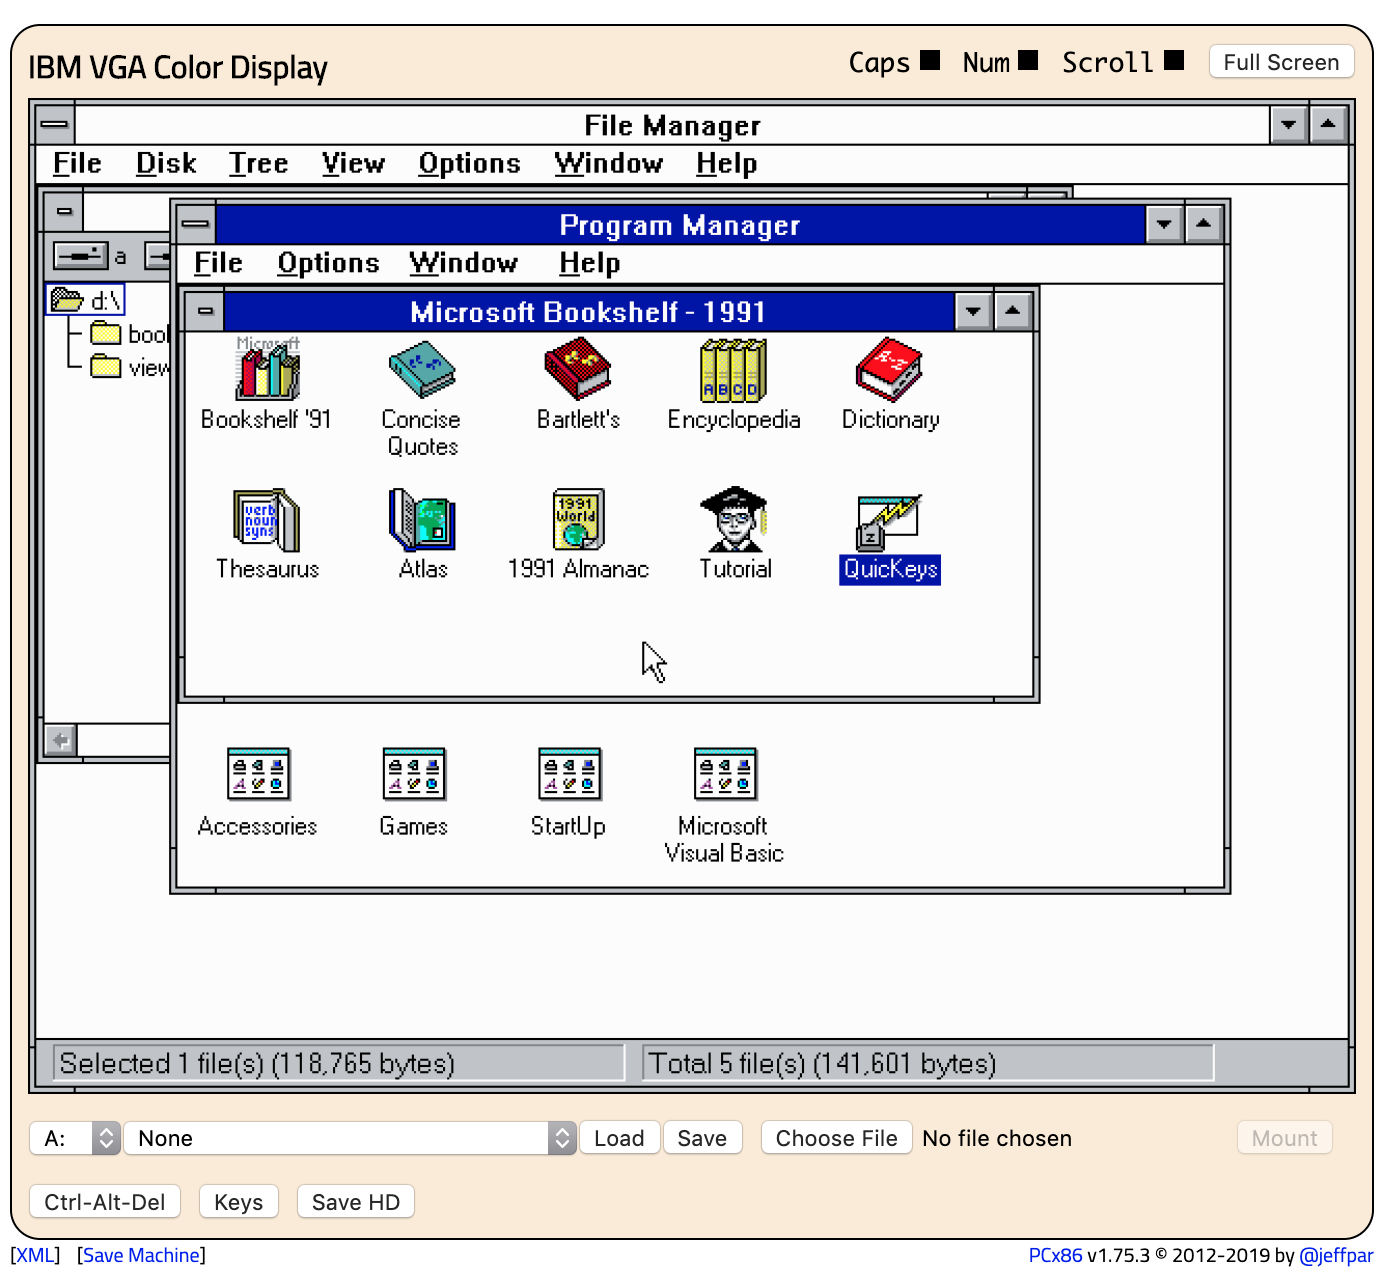Open the @jeffpar link
This screenshot has height=1277, width=1384.
(1336, 1255)
